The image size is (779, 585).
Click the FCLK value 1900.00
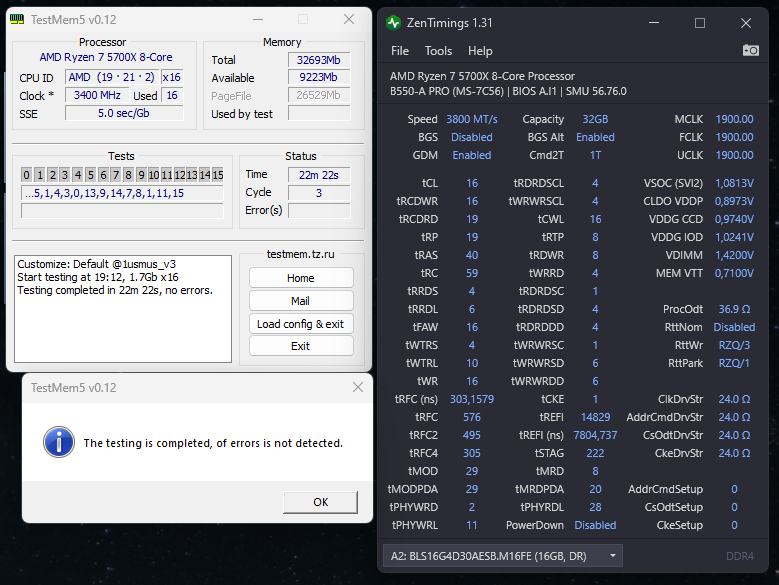click(734, 137)
